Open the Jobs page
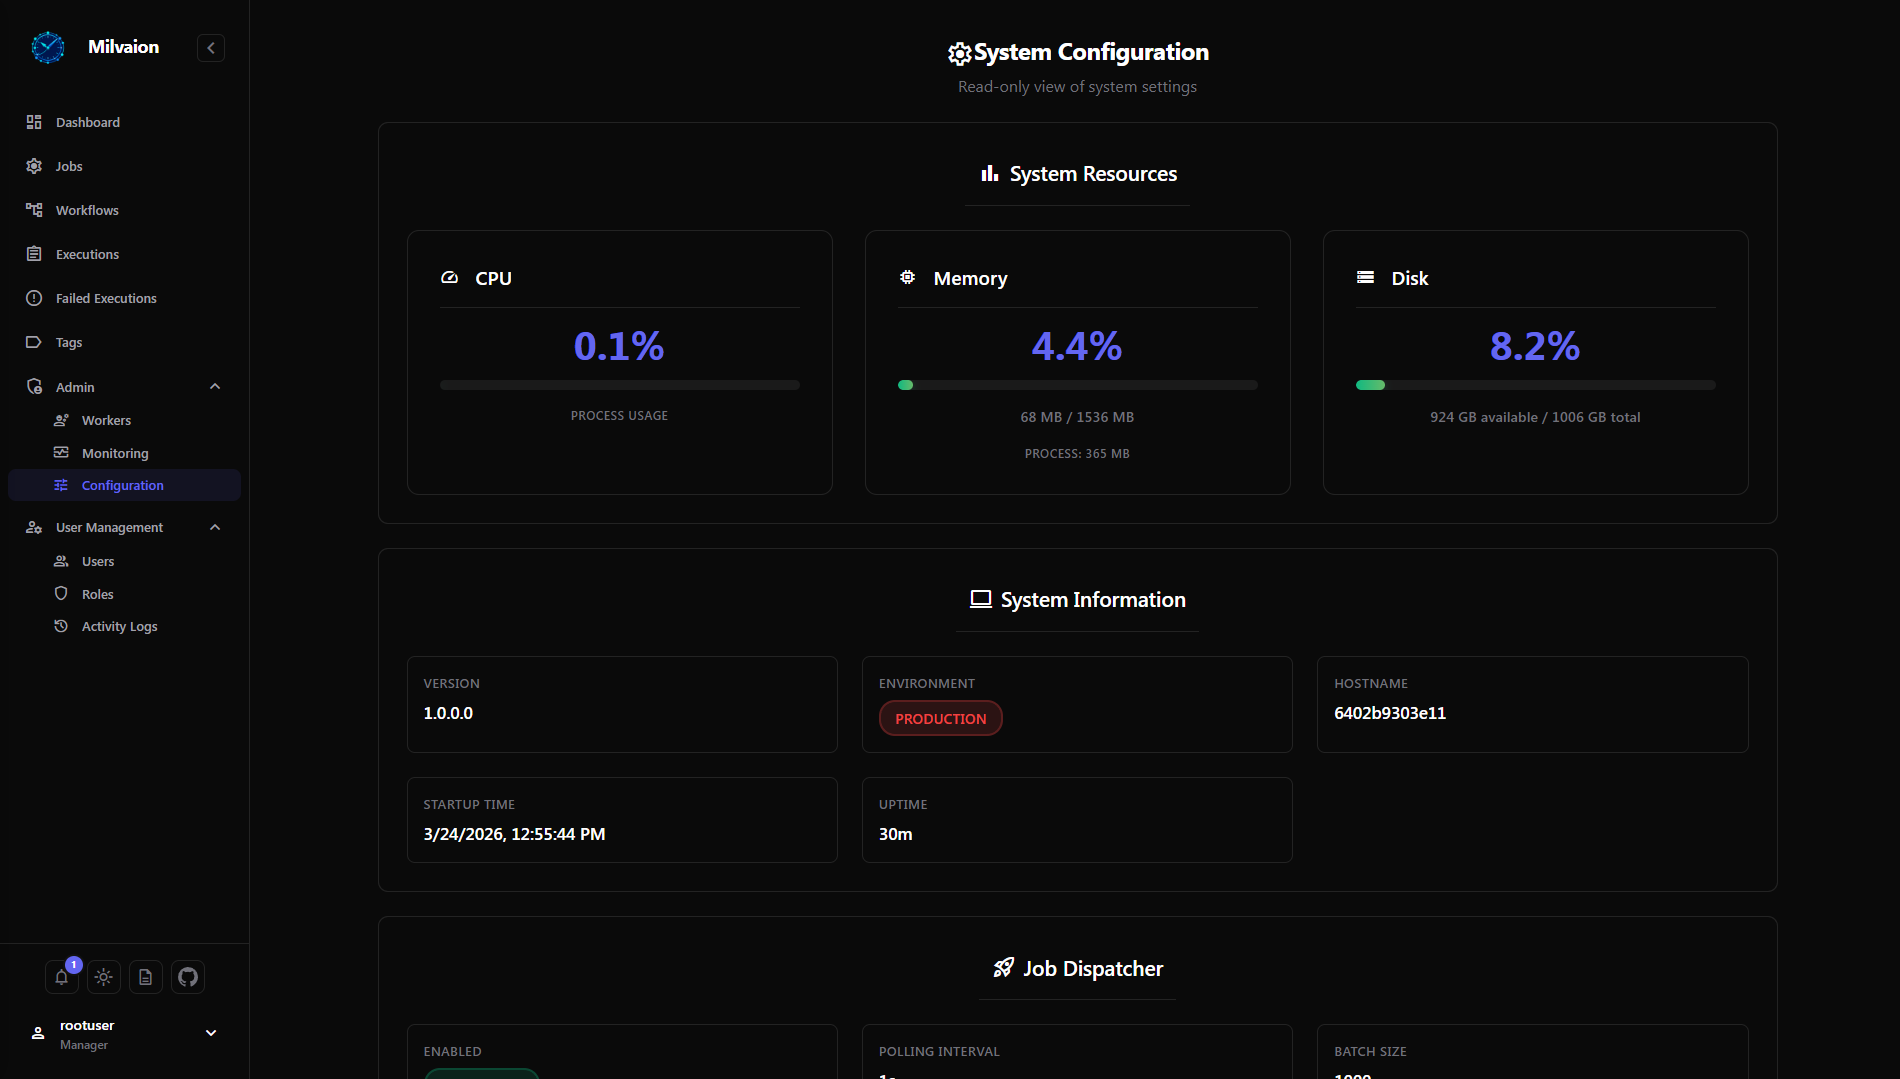 pyautogui.click(x=69, y=166)
